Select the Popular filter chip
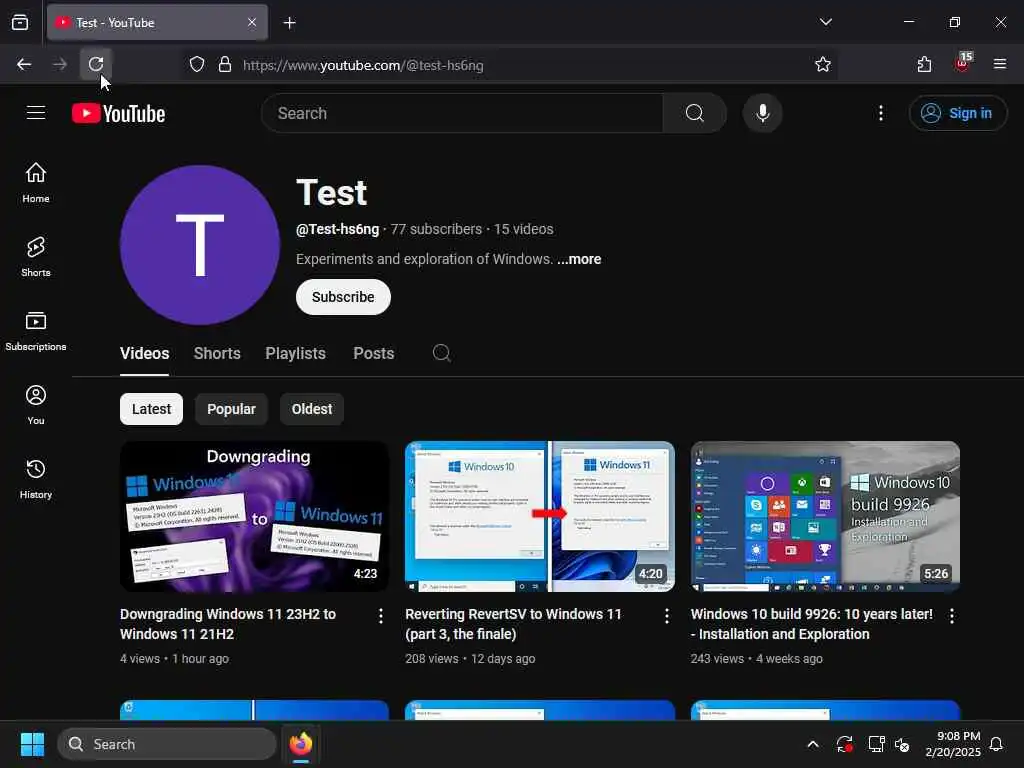This screenshot has width=1024, height=768. pyautogui.click(x=231, y=409)
